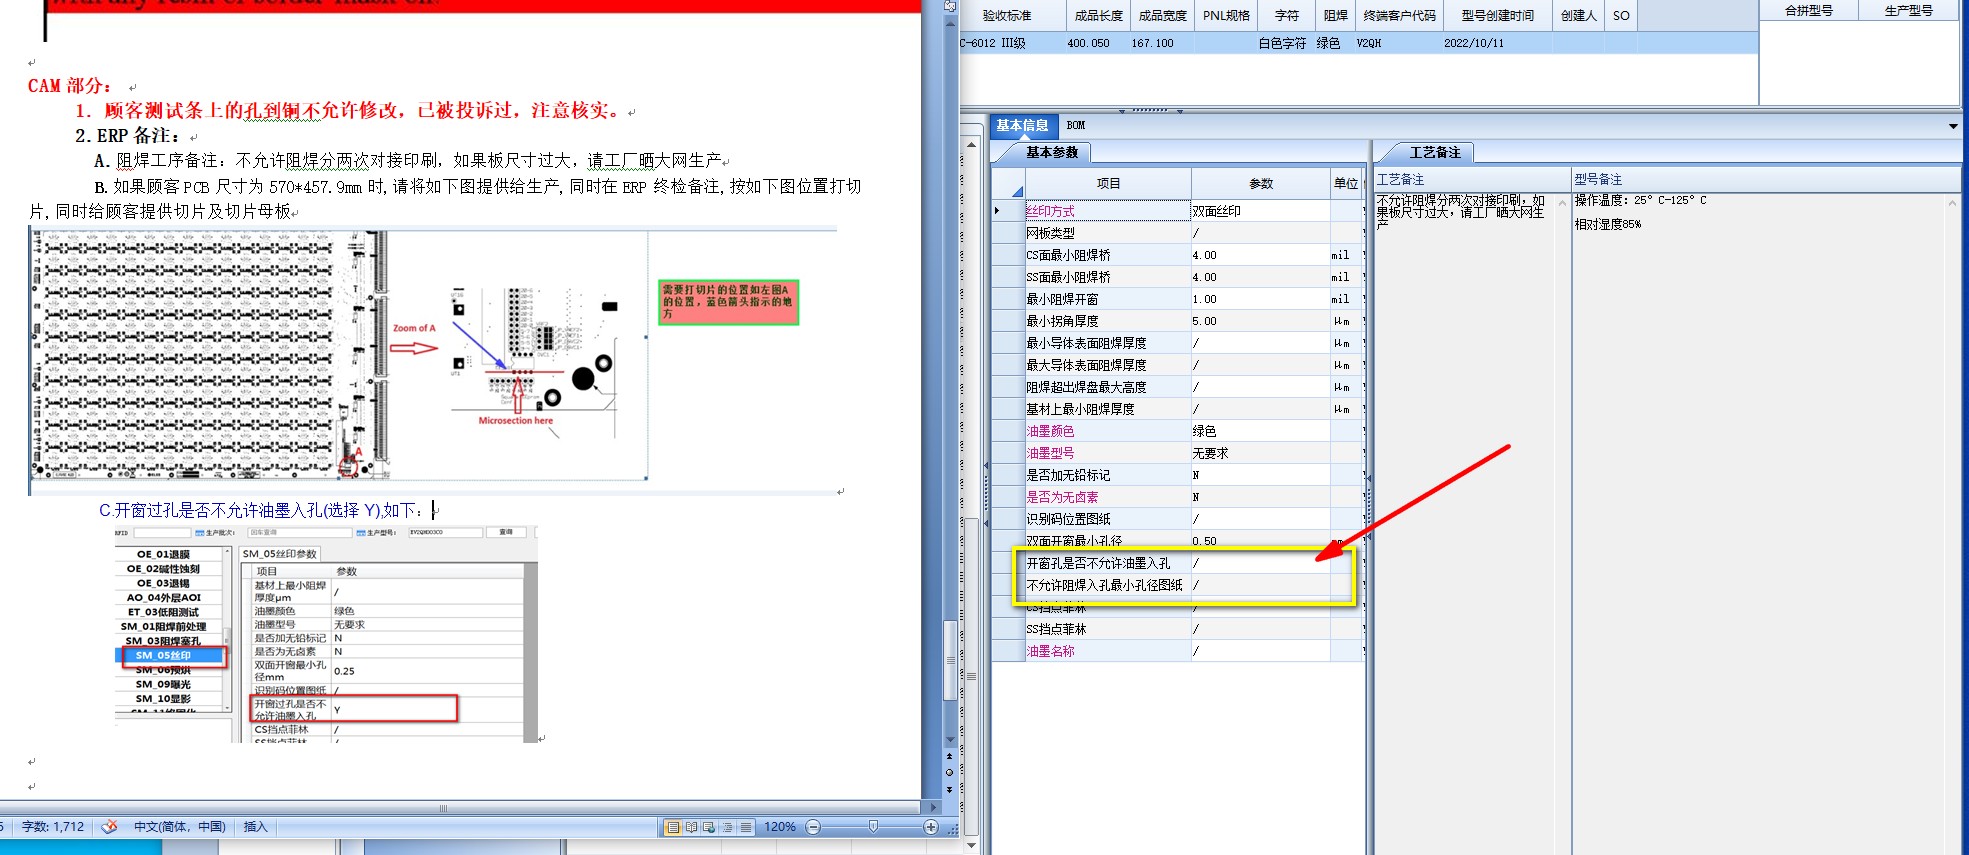Click the SS挡点菲林 value cell
This screenshot has width=1969, height=855.
(1260, 629)
